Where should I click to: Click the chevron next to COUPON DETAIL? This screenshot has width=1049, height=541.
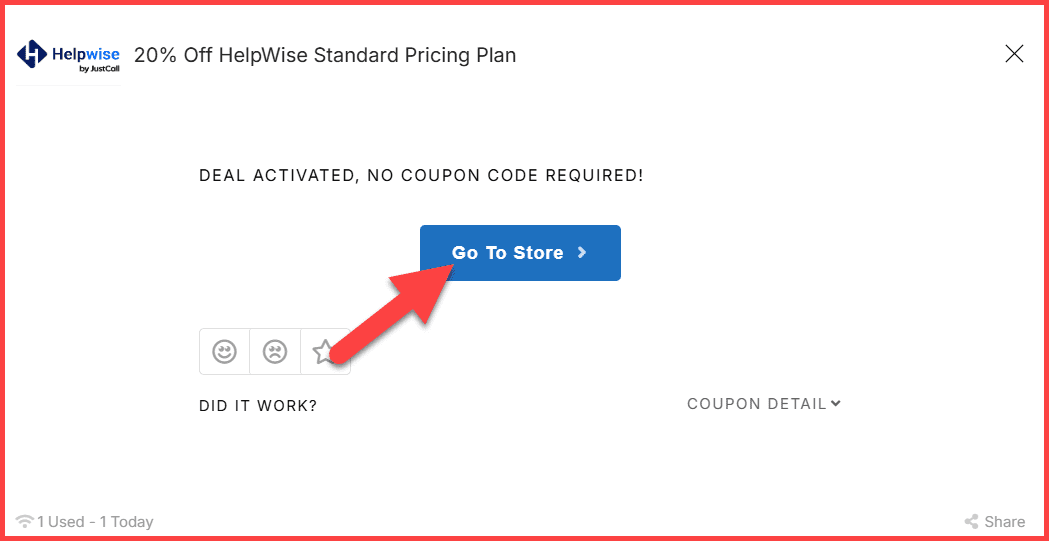[836, 403]
